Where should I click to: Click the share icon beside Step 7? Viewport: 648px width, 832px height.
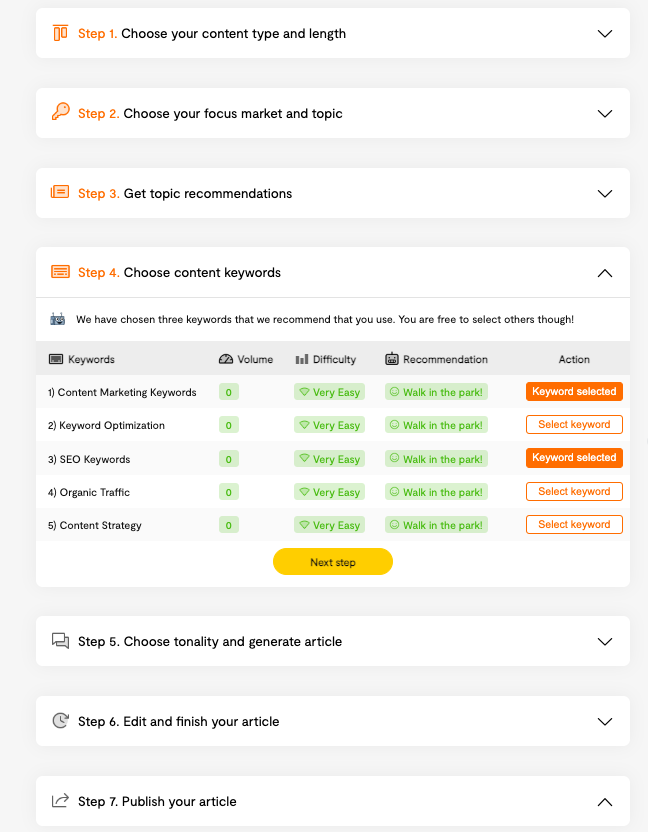[x=61, y=800]
